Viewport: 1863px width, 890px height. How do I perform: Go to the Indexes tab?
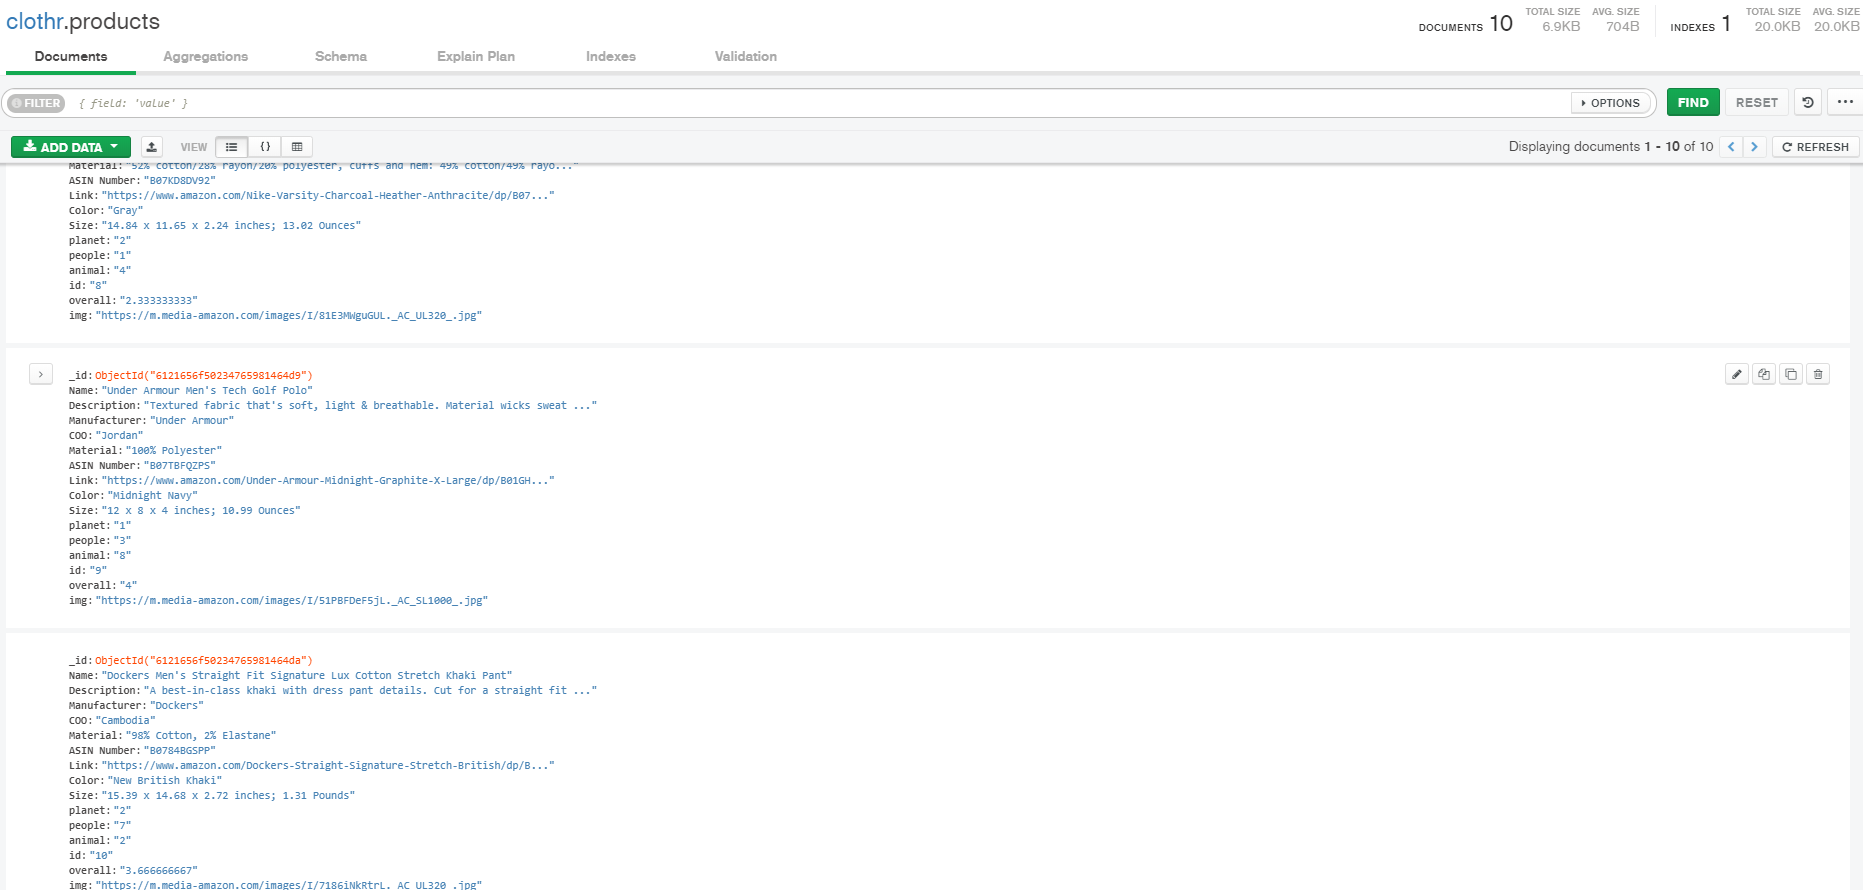tap(611, 56)
